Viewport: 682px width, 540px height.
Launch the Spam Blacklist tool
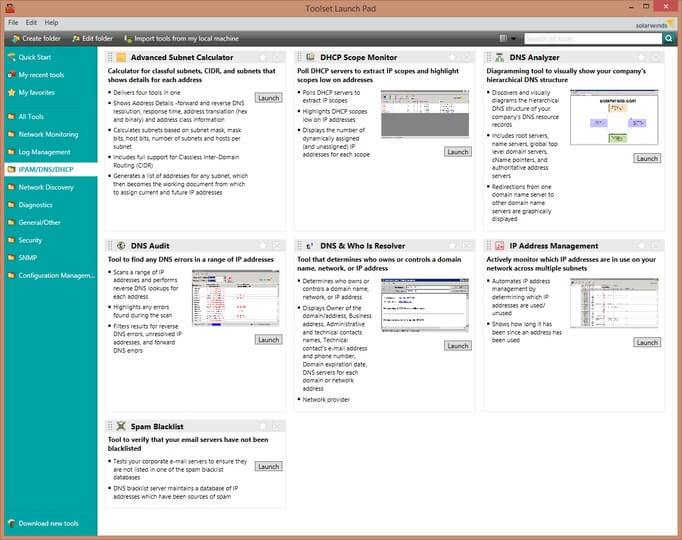[x=268, y=466]
